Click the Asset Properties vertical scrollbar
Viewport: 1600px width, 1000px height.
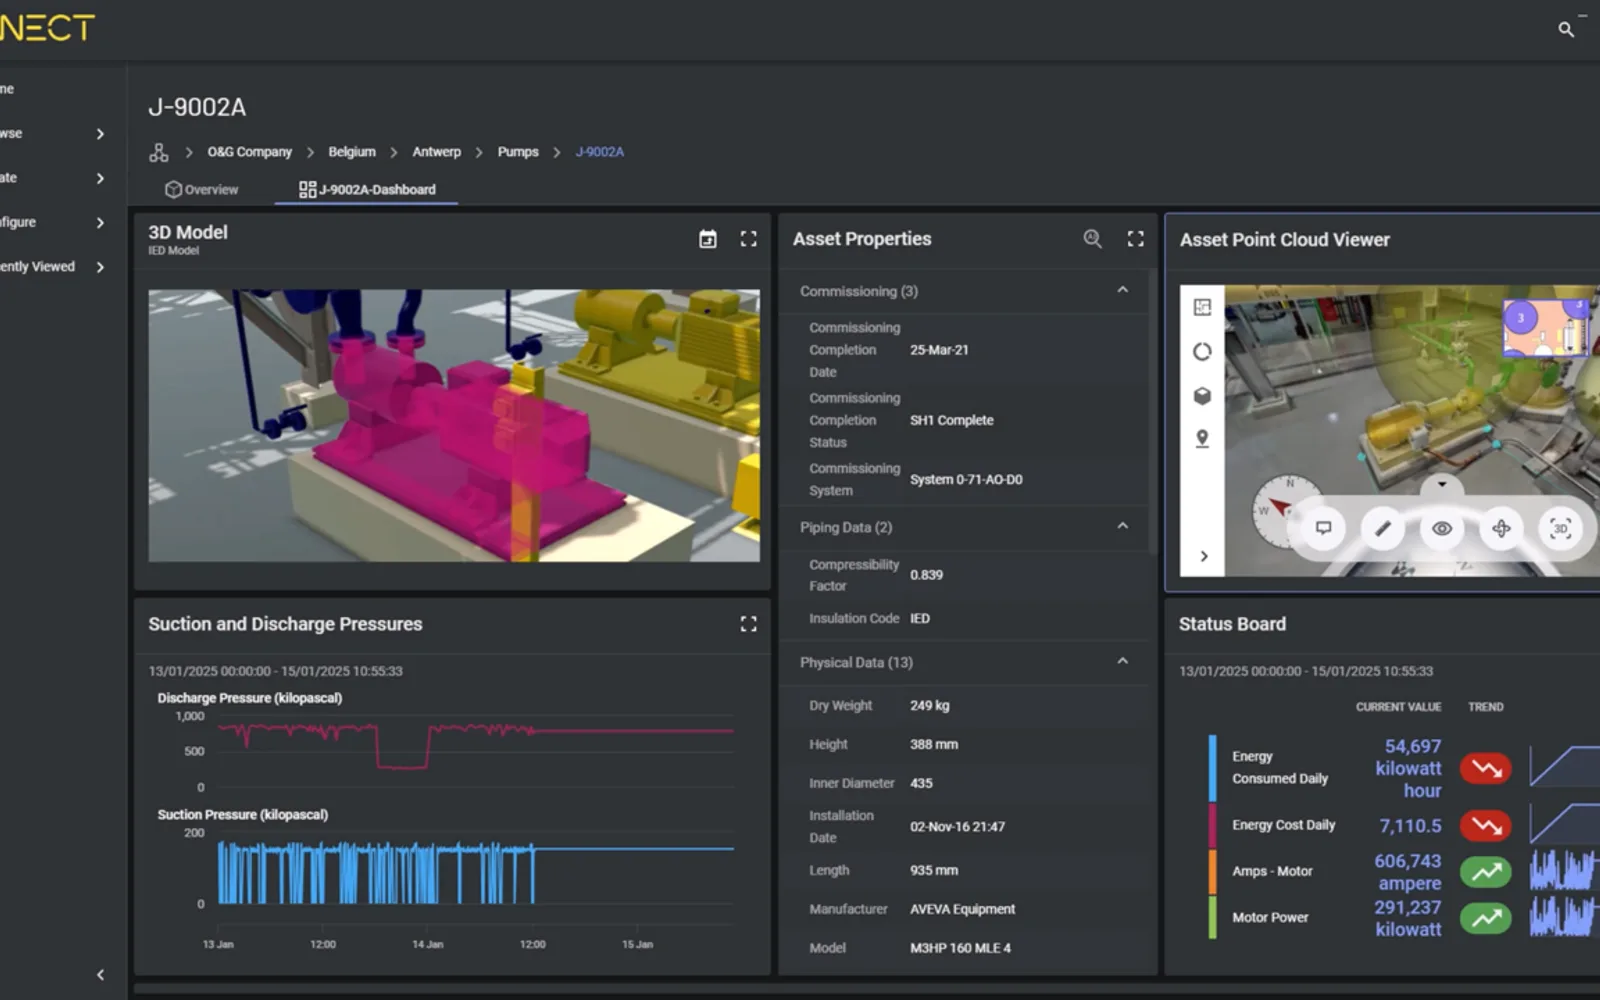[1151, 410]
